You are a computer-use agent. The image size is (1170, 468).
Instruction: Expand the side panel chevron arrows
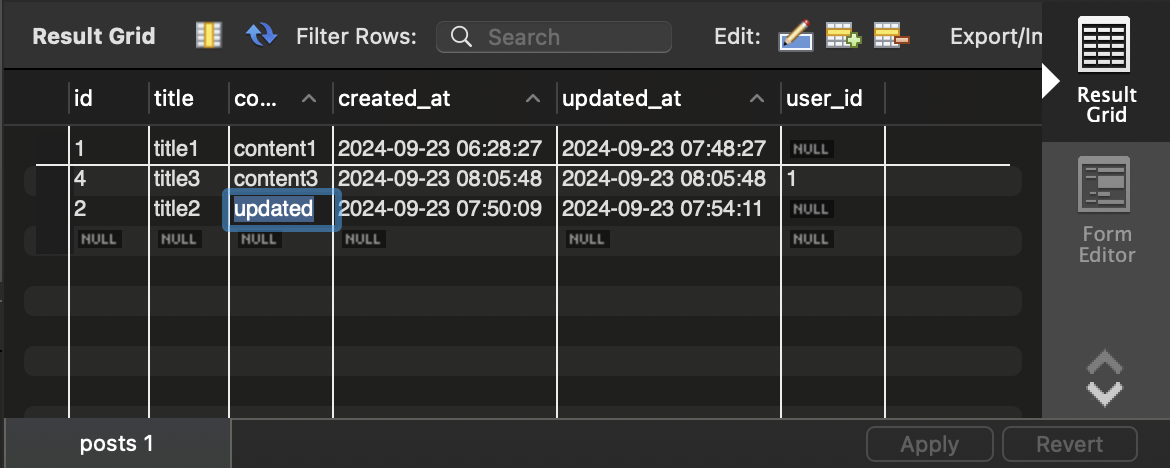coord(1104,378)
